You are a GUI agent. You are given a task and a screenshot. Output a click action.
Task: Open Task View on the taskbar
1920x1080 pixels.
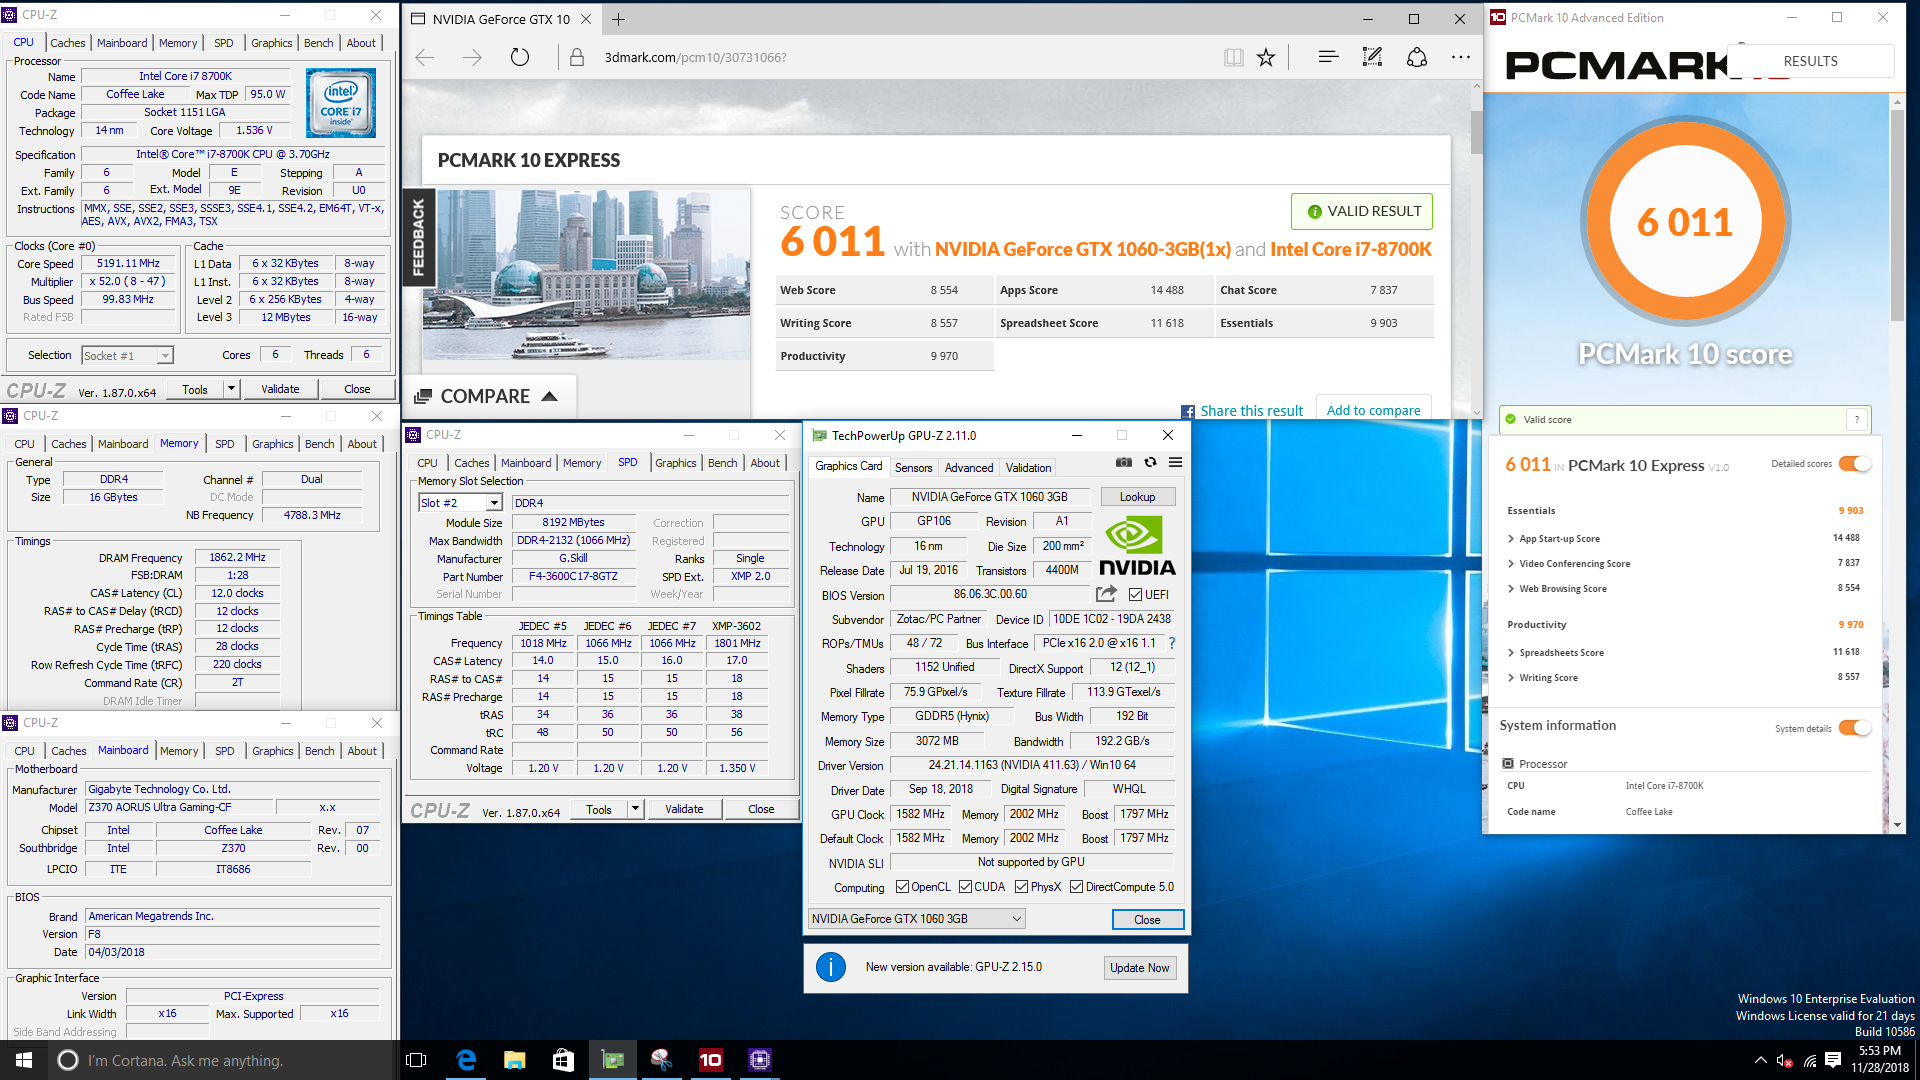pos(417,1060)
